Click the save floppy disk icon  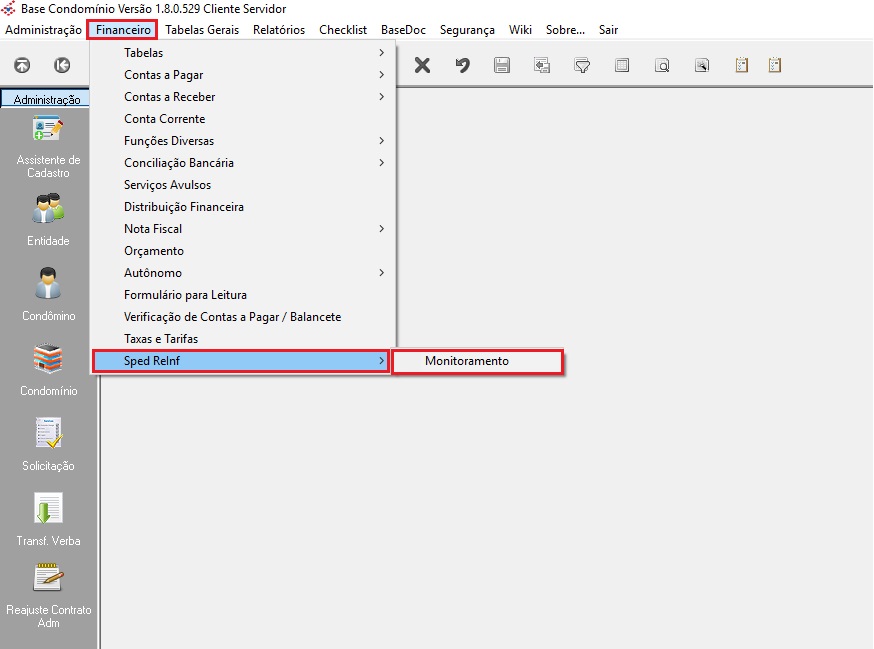tap(502, 65)
